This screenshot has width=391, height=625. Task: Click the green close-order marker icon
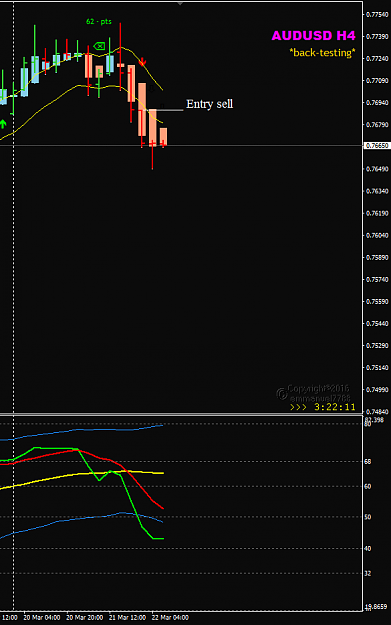tap(99, 46)
